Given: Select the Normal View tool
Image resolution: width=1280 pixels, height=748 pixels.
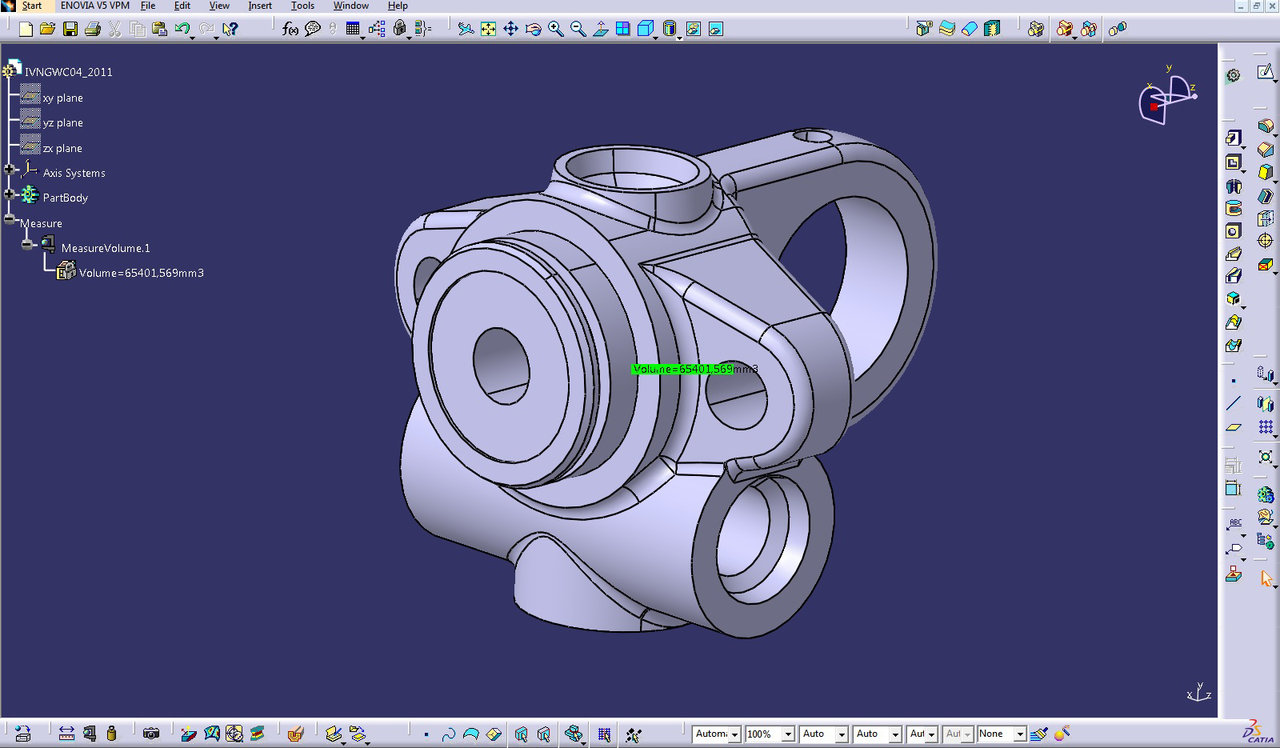Looking at the screenshot, I should (600, 29).
